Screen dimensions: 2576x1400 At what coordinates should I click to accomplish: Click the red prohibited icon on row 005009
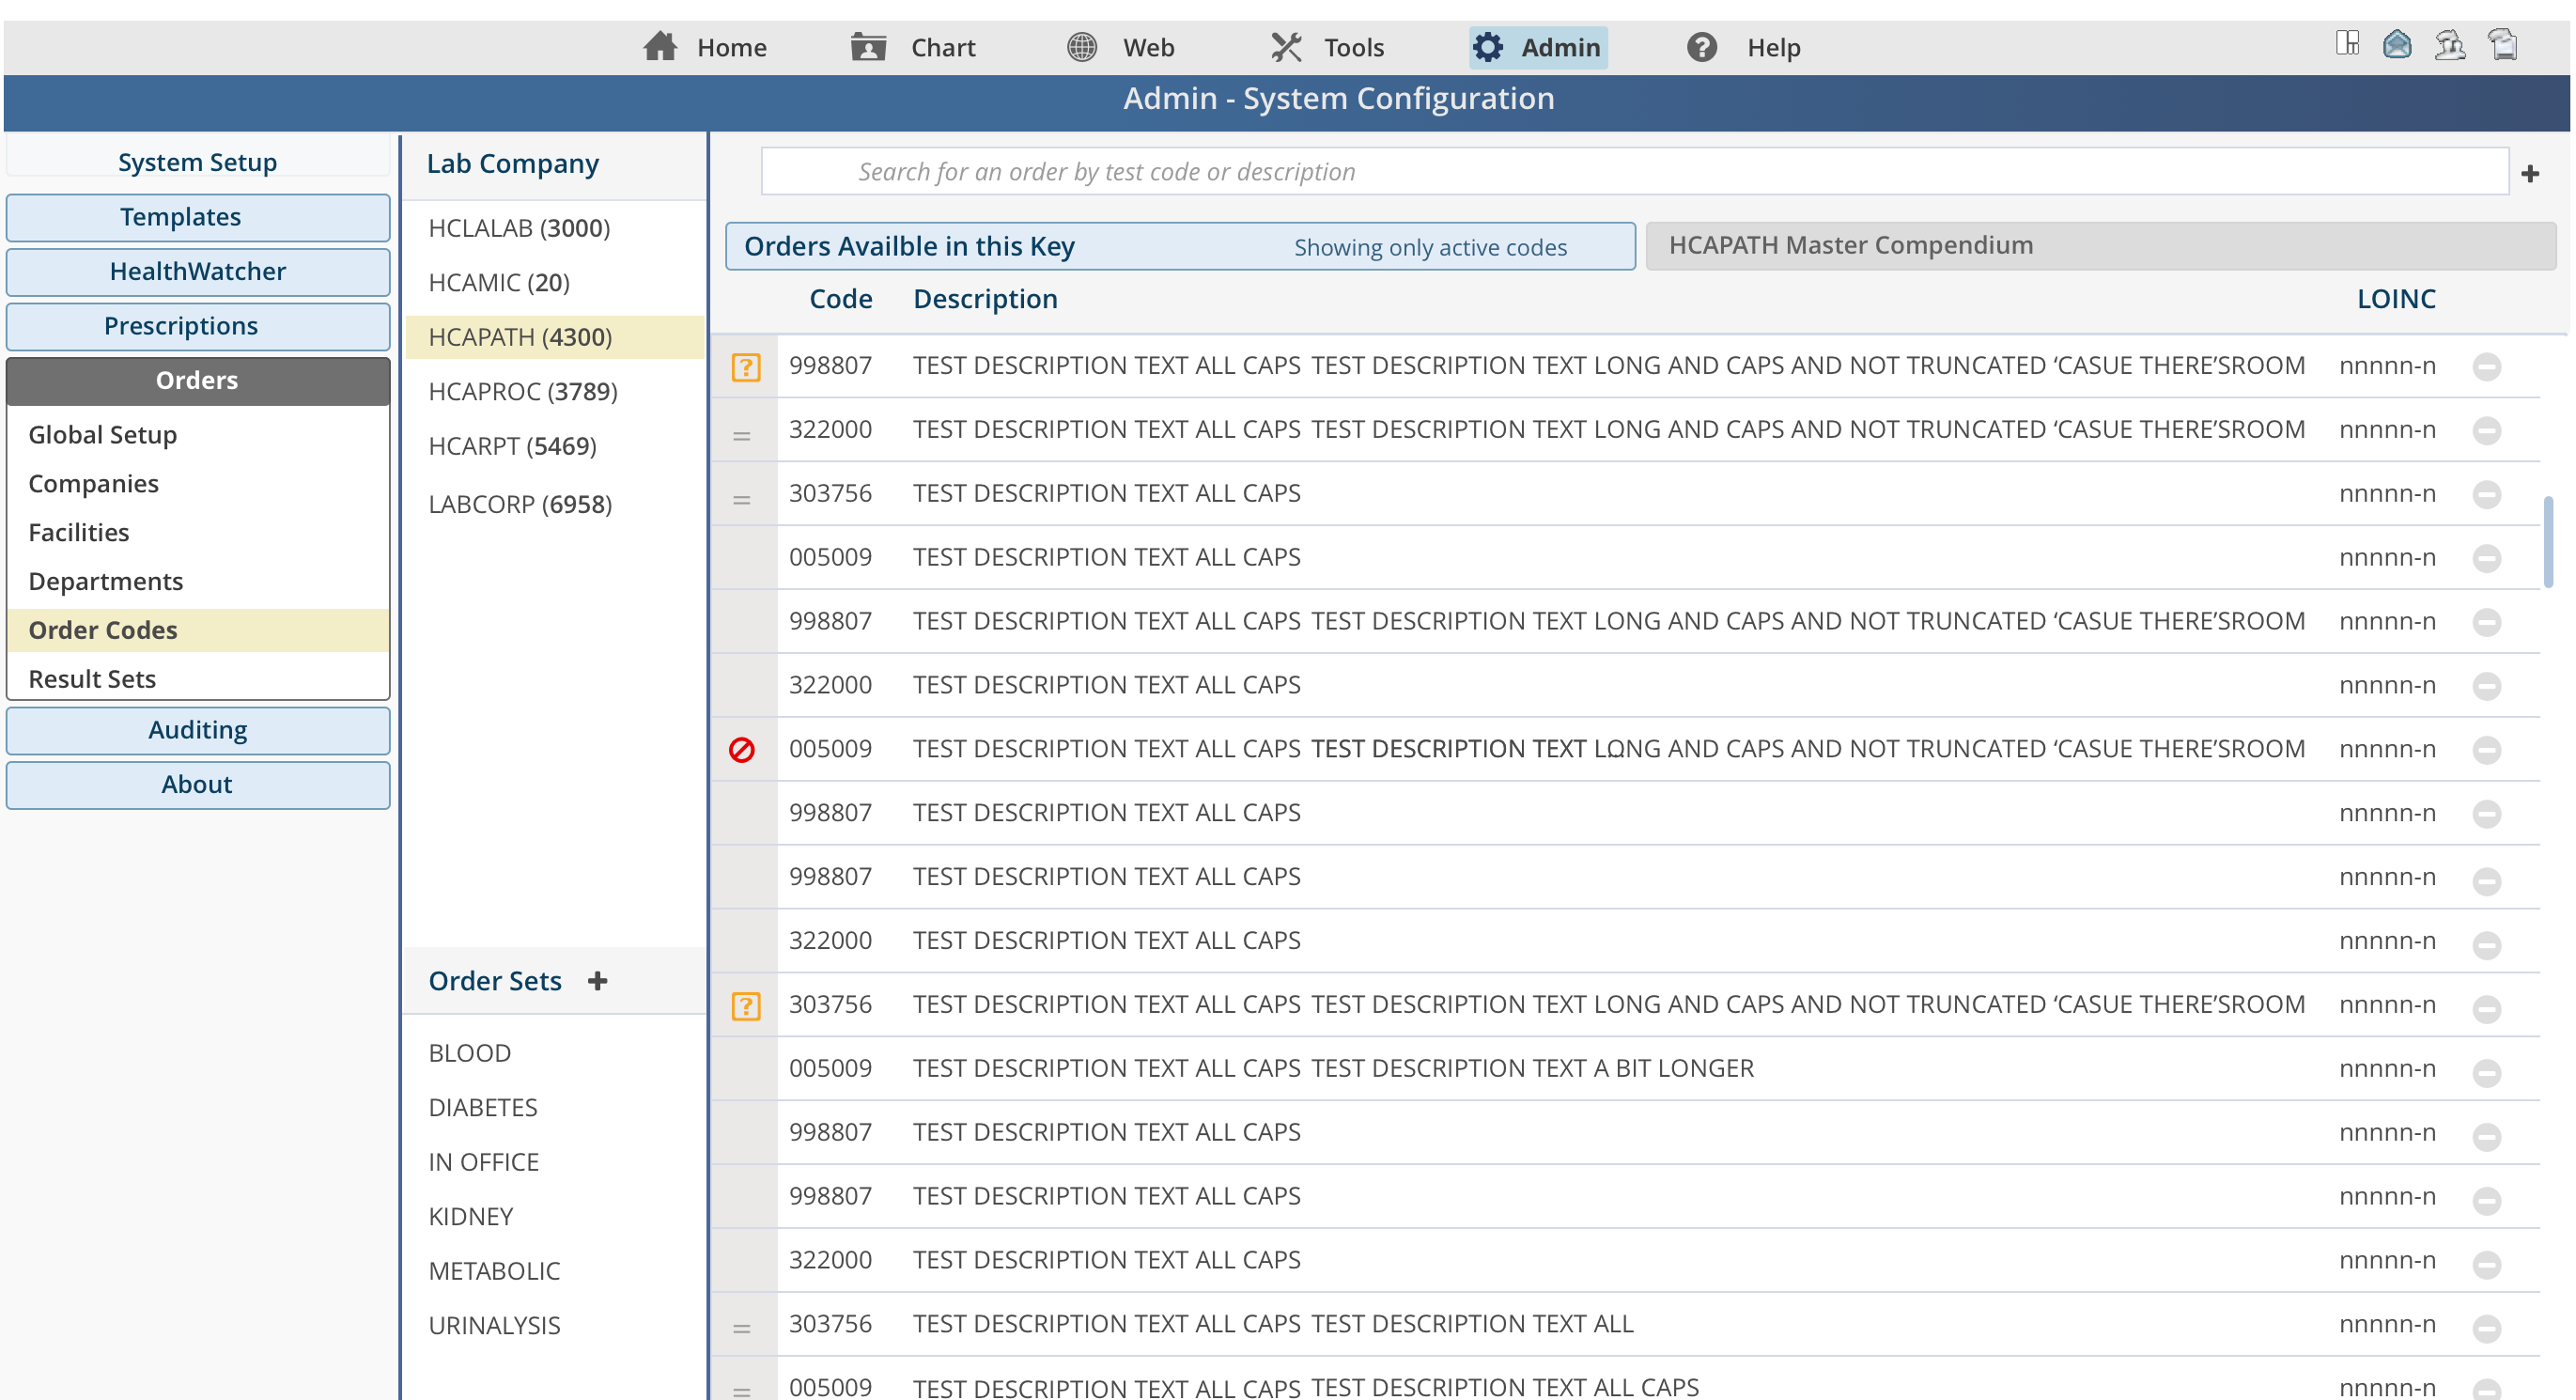pos(742,750)
